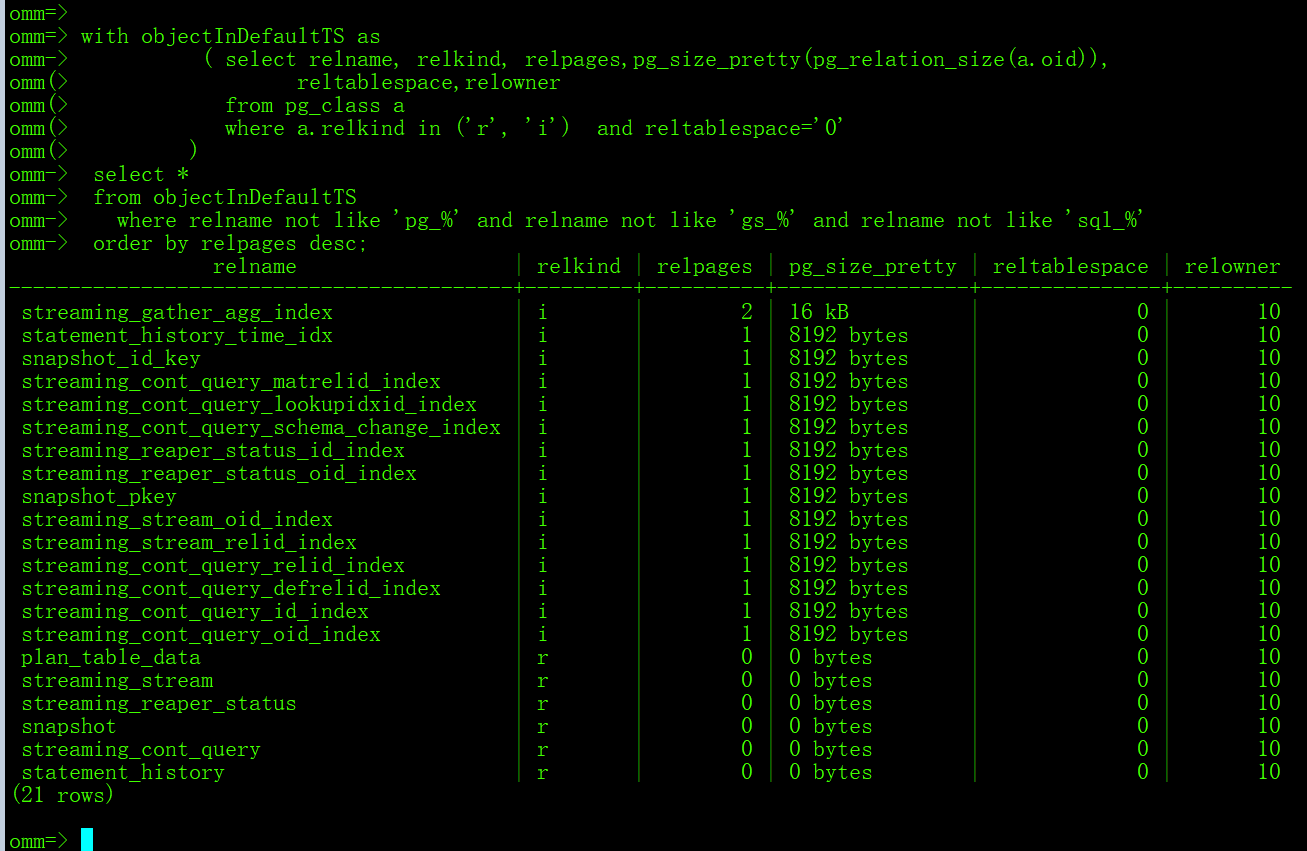This screenshot has width=1307, height=851.
Task: Click the cyan cursor at the prompt
Action: tap(87, 840)
